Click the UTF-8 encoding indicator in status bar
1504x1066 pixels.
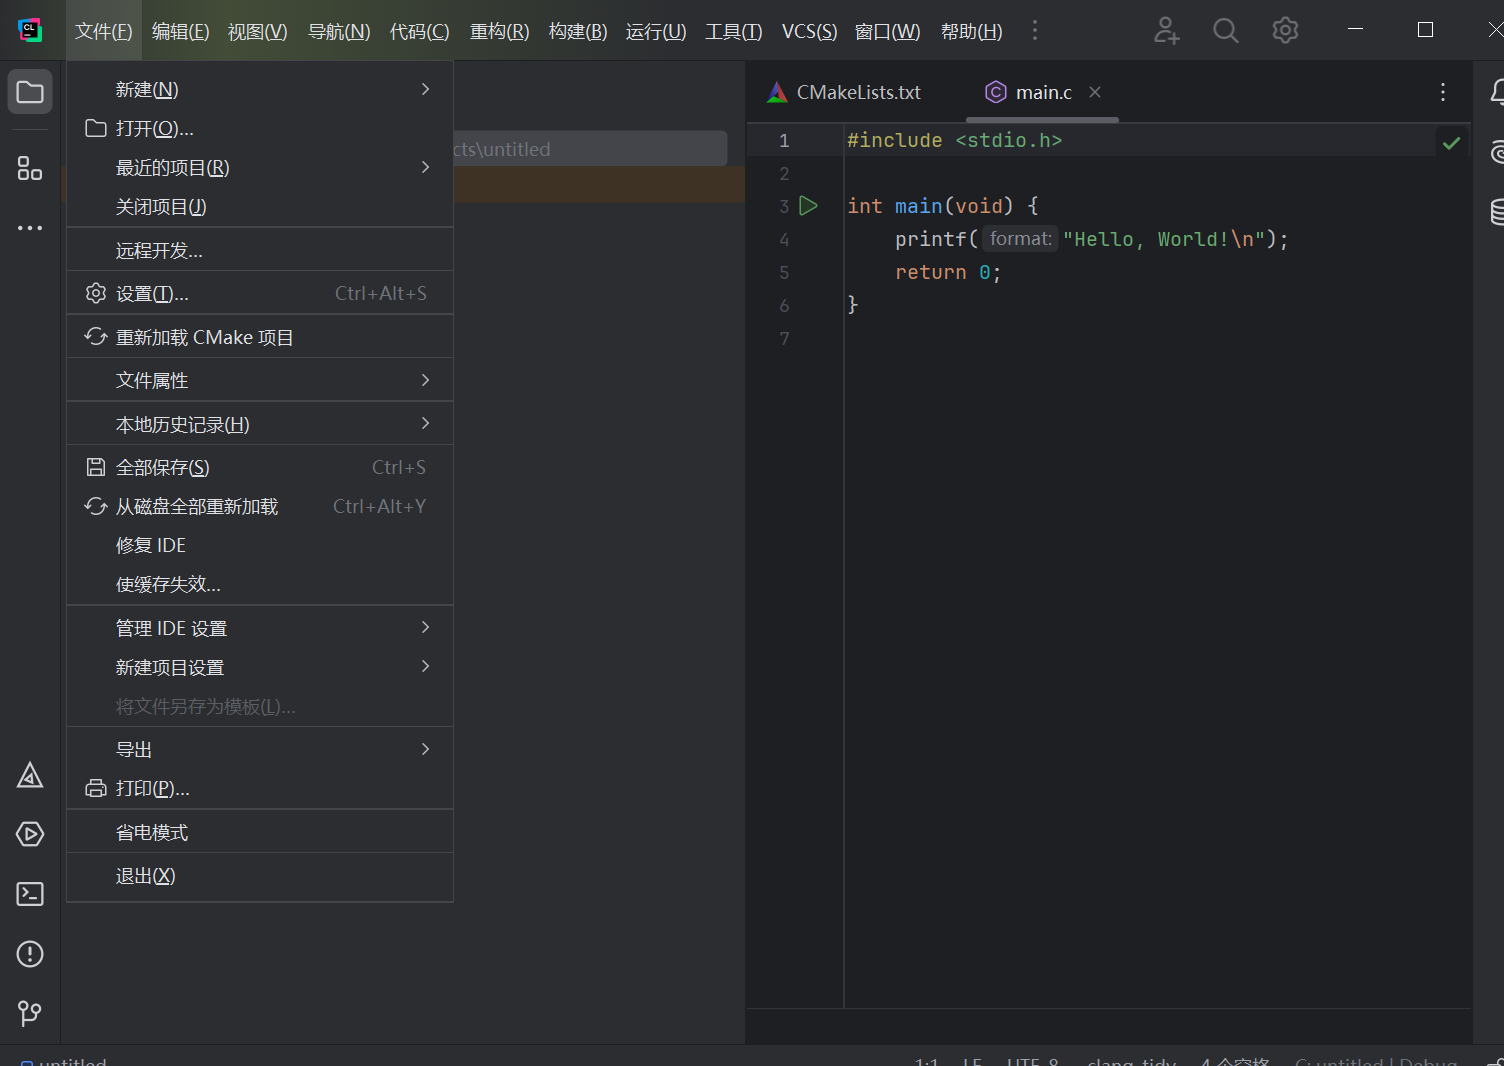tap(1031, 1062)
